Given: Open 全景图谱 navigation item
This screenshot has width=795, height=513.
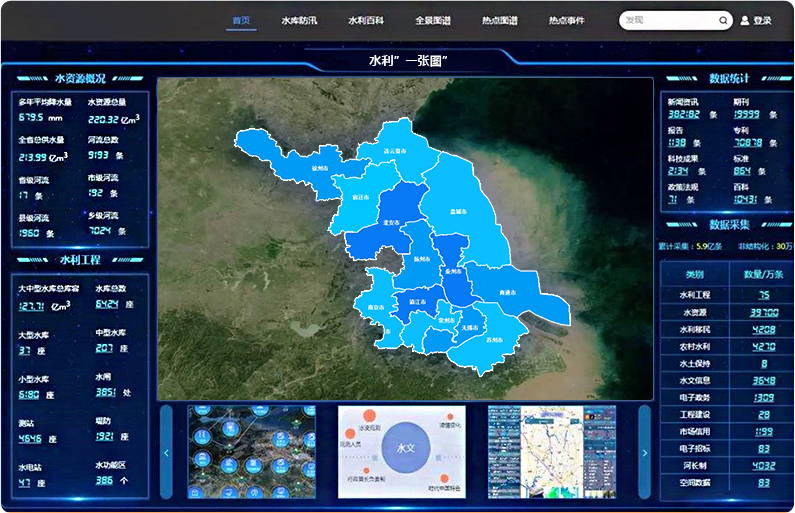Looking at the screenshot, I should click(432, 20).
